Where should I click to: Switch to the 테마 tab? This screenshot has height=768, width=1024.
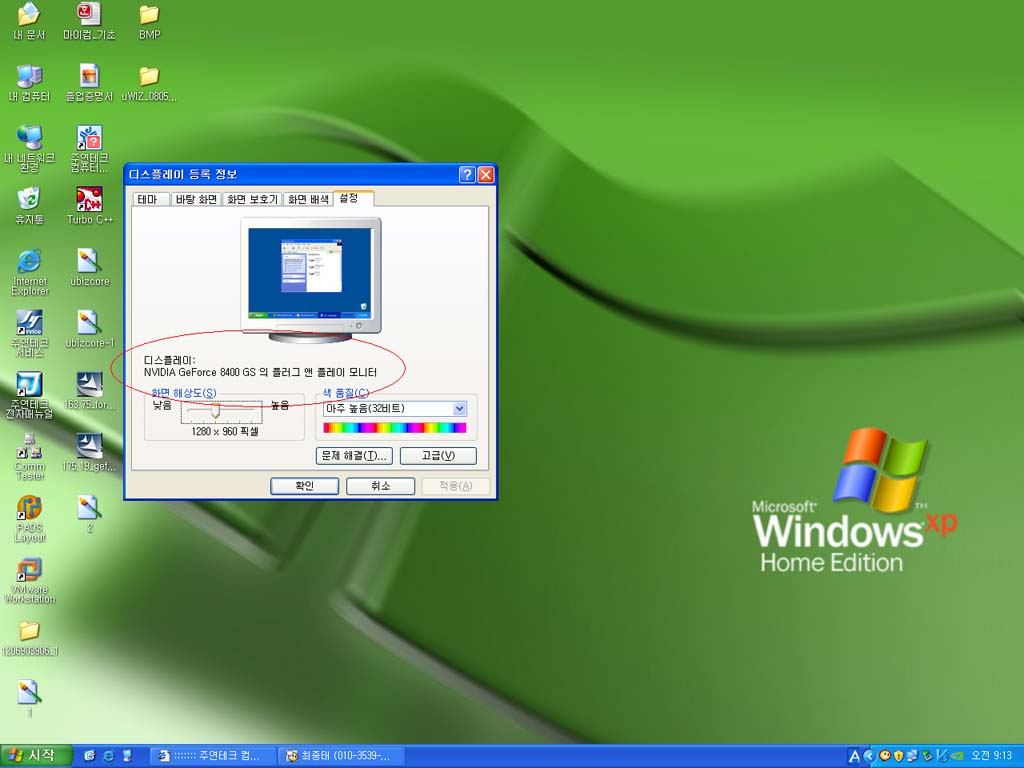click(x=150, y=199)
